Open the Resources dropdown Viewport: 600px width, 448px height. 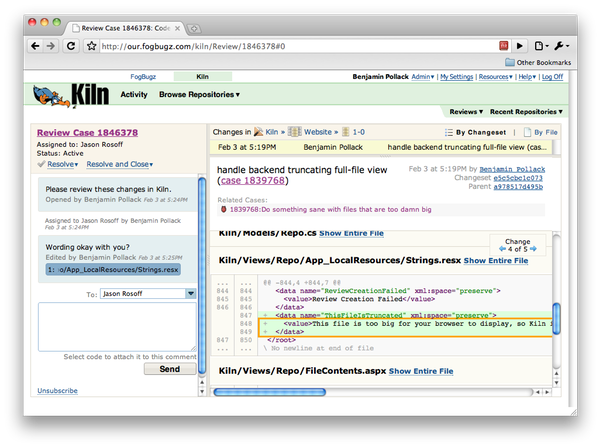pyautogui.click(x=495, y=77)
